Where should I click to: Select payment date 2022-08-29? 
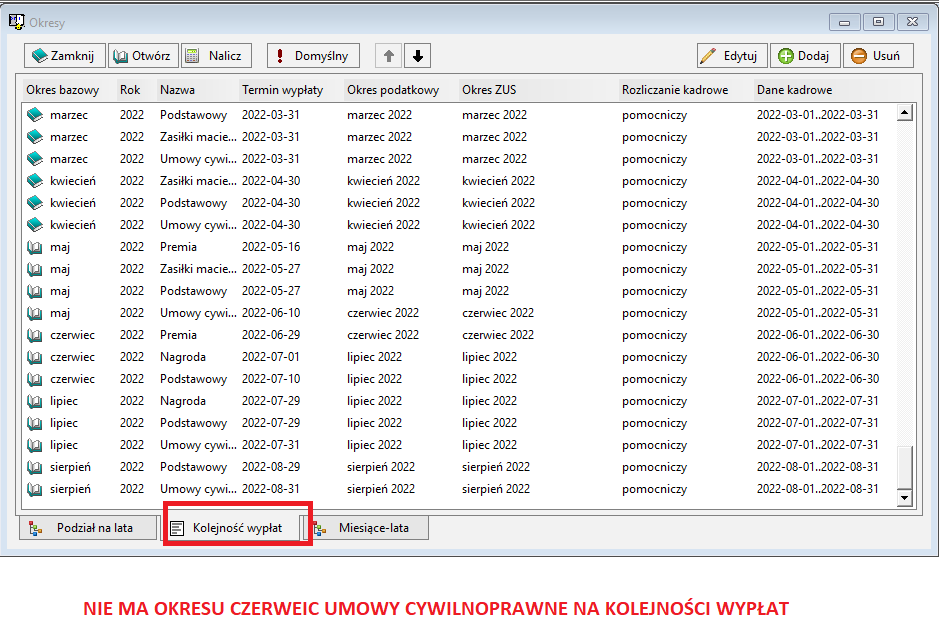271,467
